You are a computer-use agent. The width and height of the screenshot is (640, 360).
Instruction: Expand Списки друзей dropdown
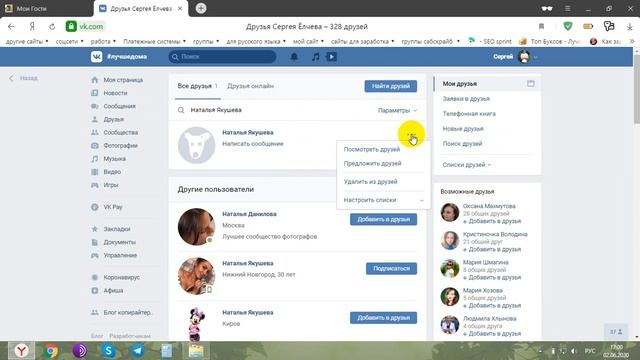pyautogui.click(x=467, y=165)
